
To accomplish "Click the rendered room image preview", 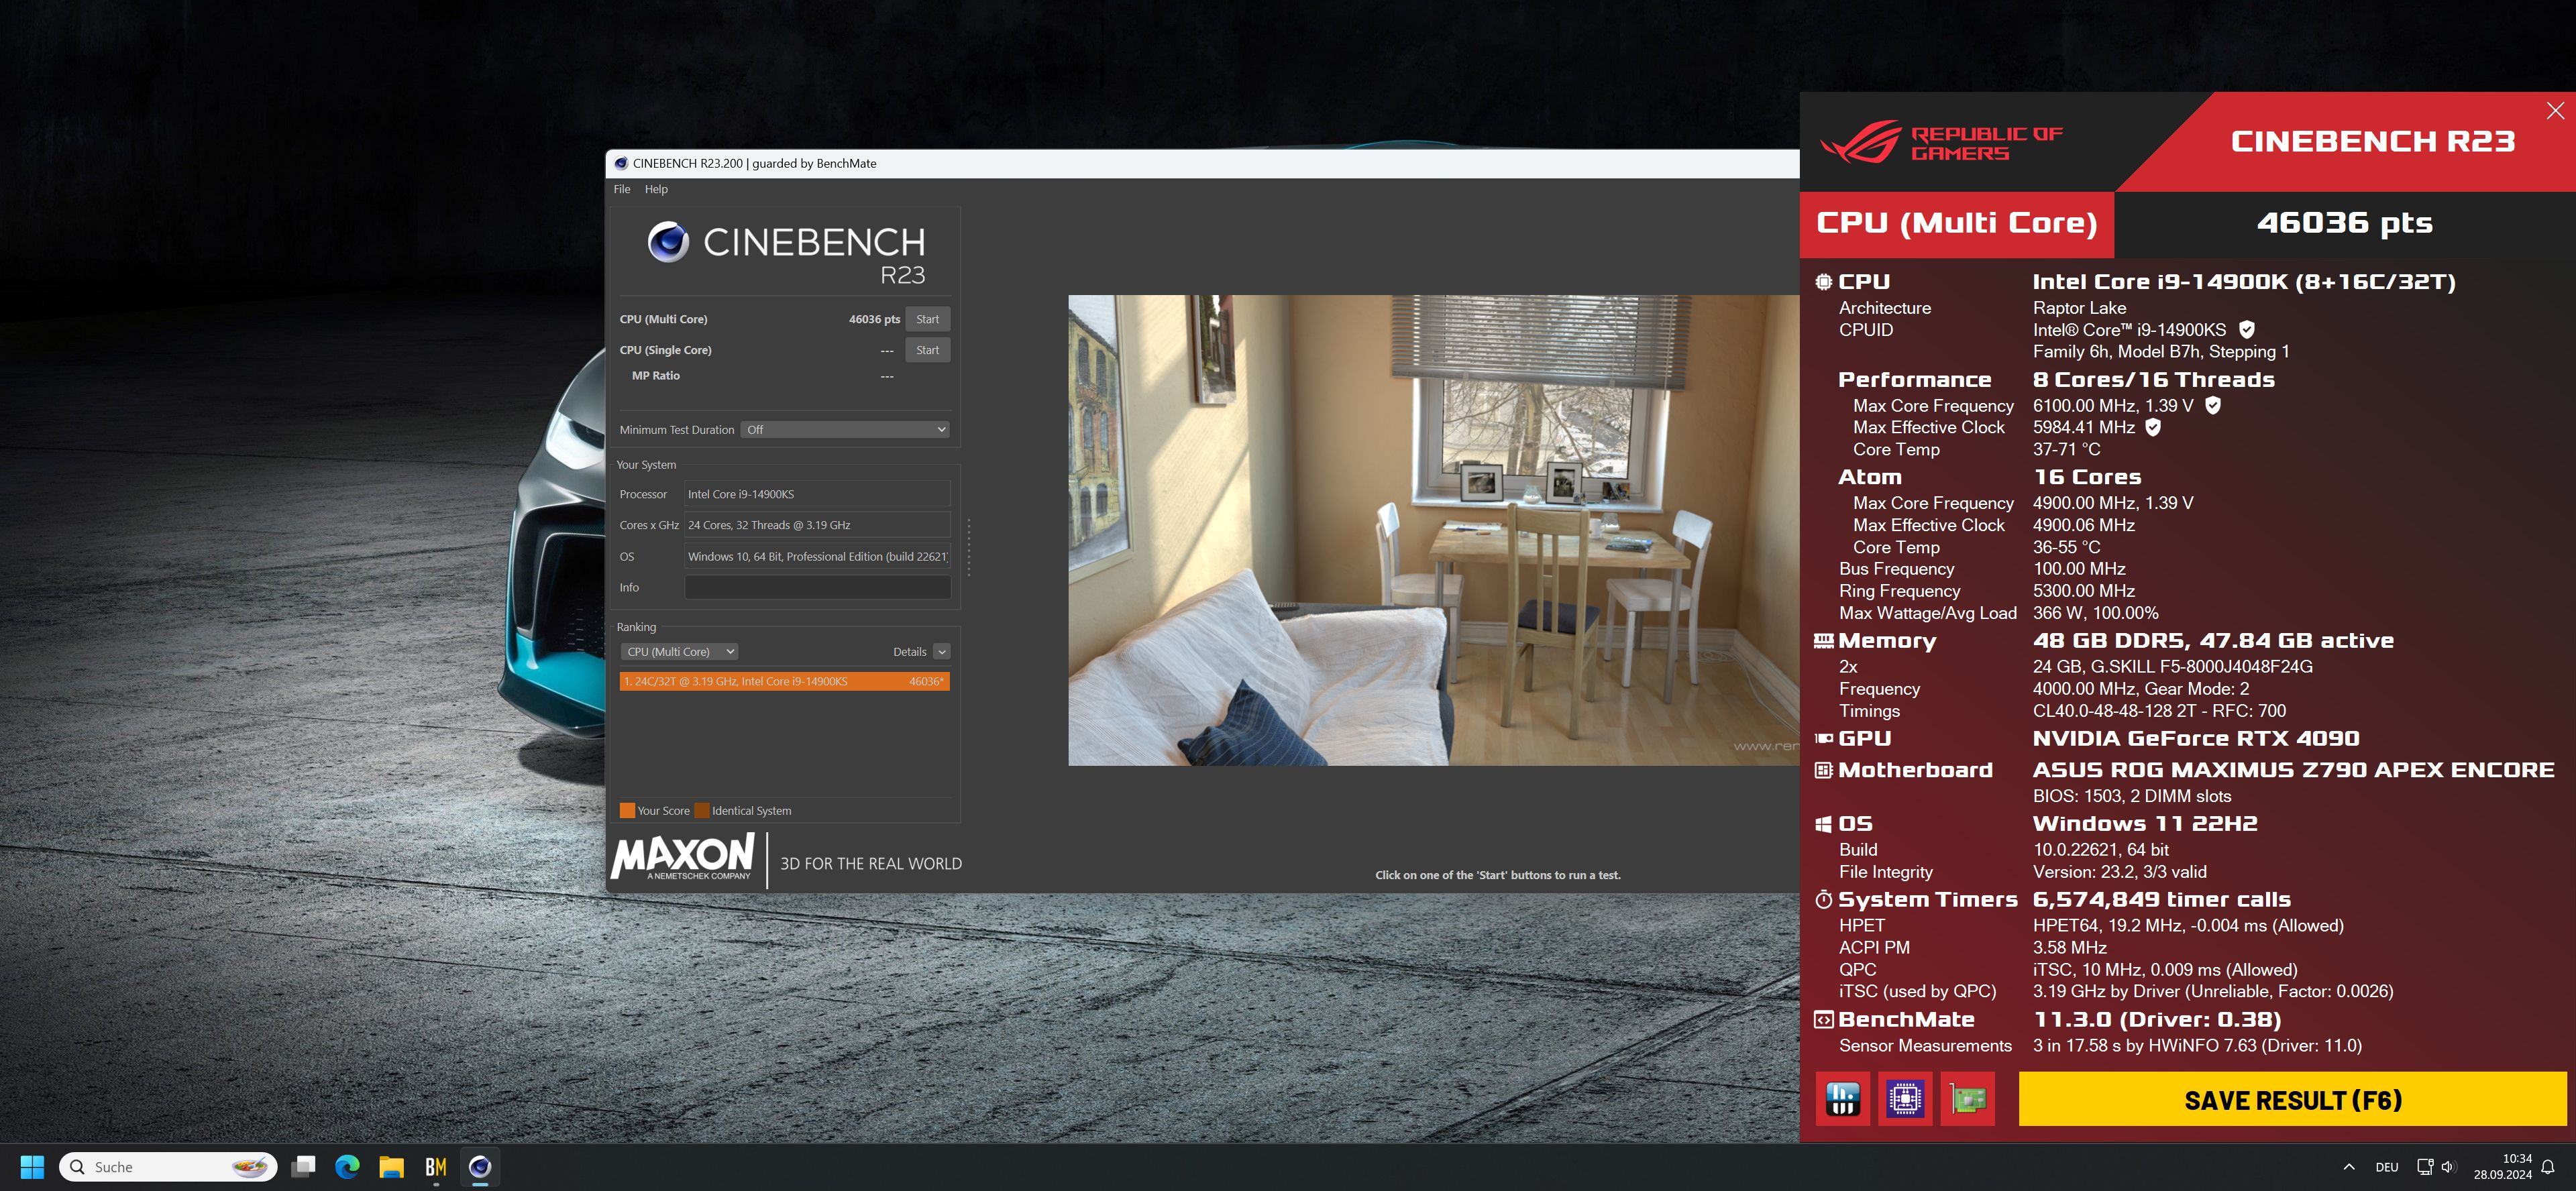I will [x=1433, y=530].
